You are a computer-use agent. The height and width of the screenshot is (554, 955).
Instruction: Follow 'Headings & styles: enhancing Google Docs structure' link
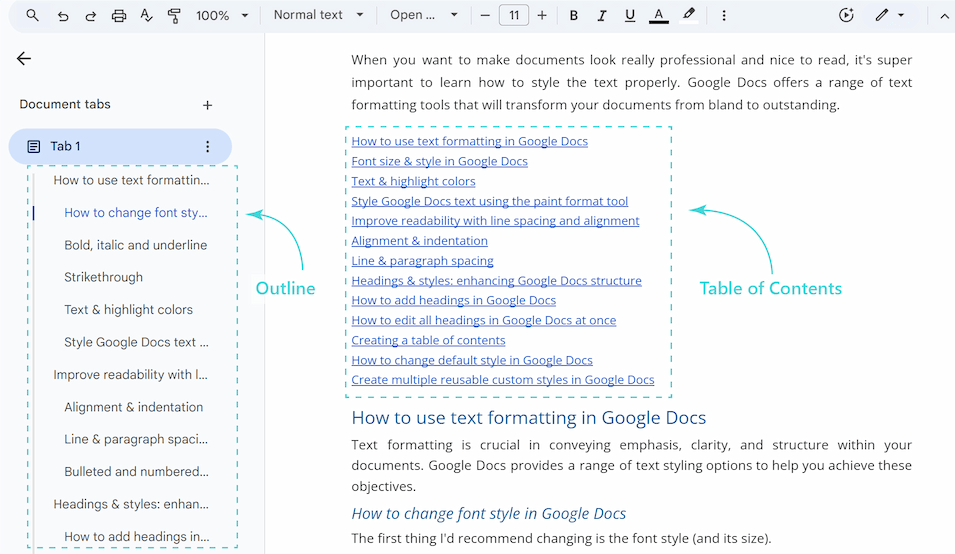[x=496, y=281]
